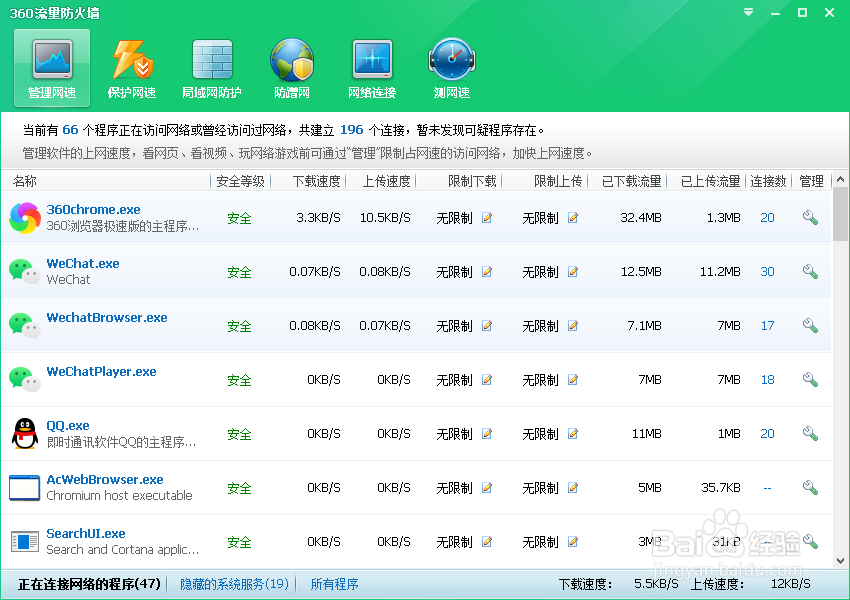850x600 pixels.
Task: Click the 安全 rating for QQ.exe
Action: point(239,434)
